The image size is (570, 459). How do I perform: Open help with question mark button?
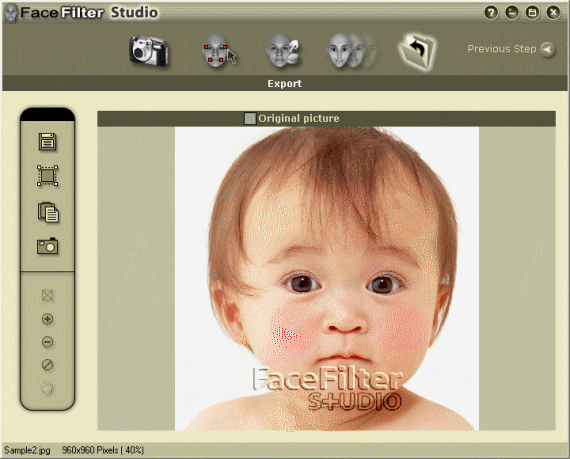tap(491, 13)
